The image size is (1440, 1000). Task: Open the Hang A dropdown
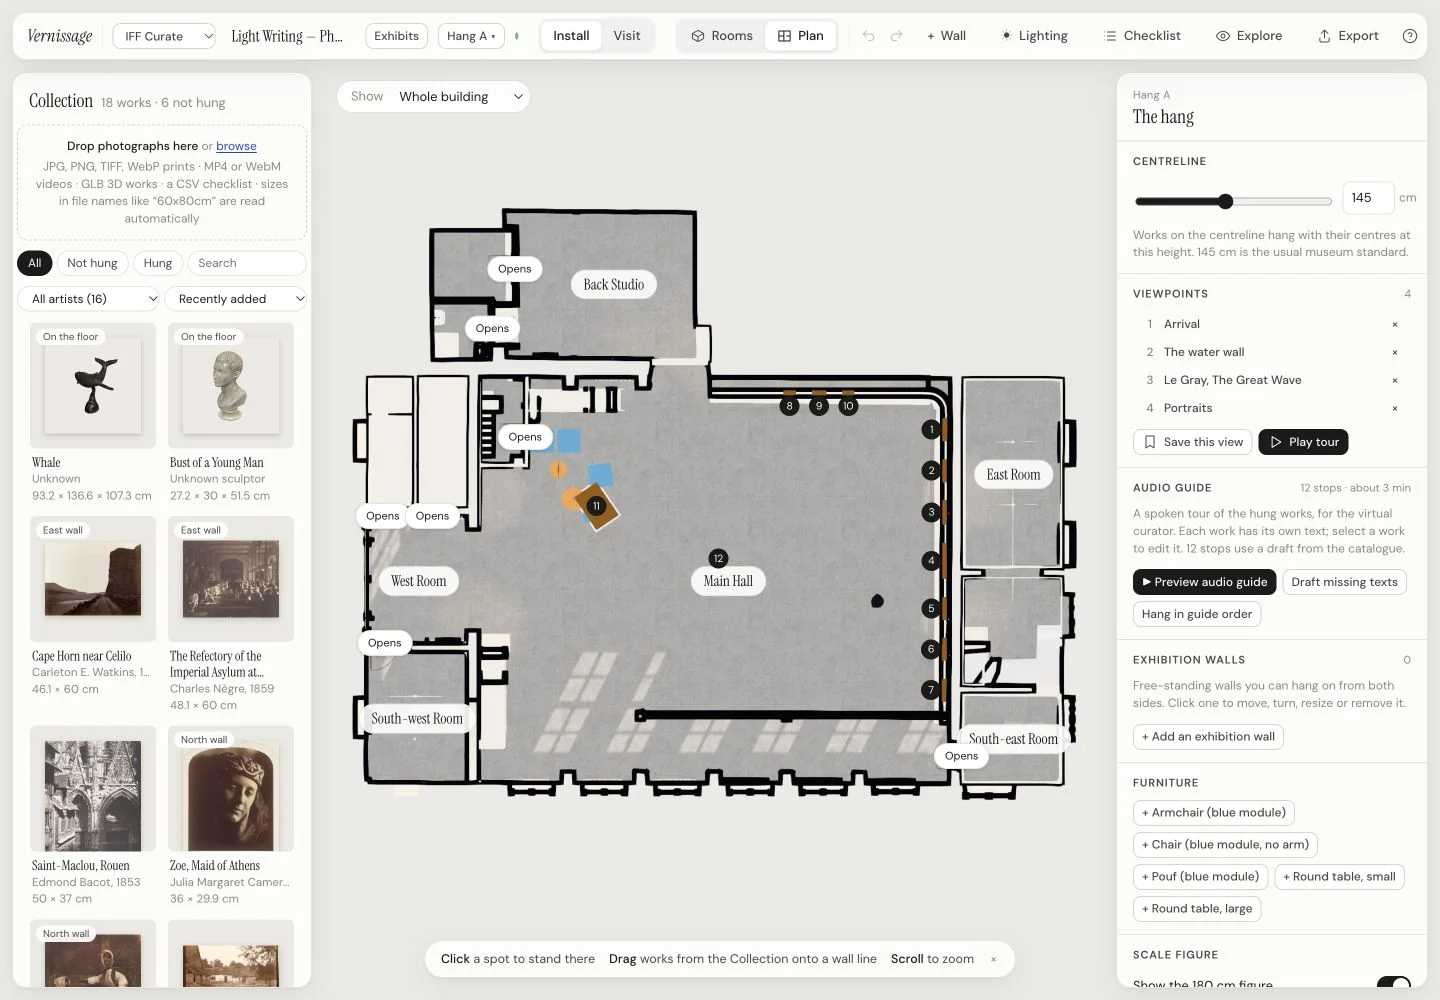pos(471,36)
